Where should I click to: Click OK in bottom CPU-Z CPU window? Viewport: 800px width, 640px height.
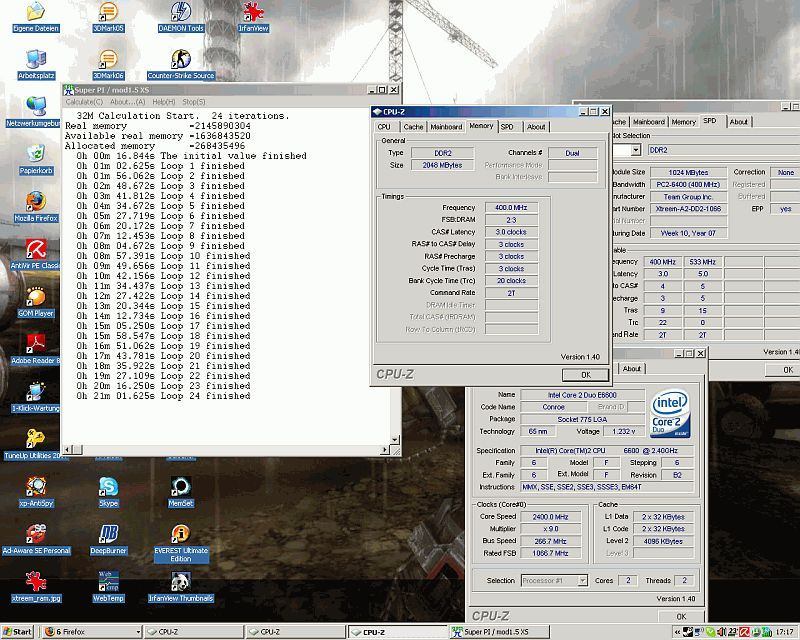pyautogui.click(x=681, y=616)
